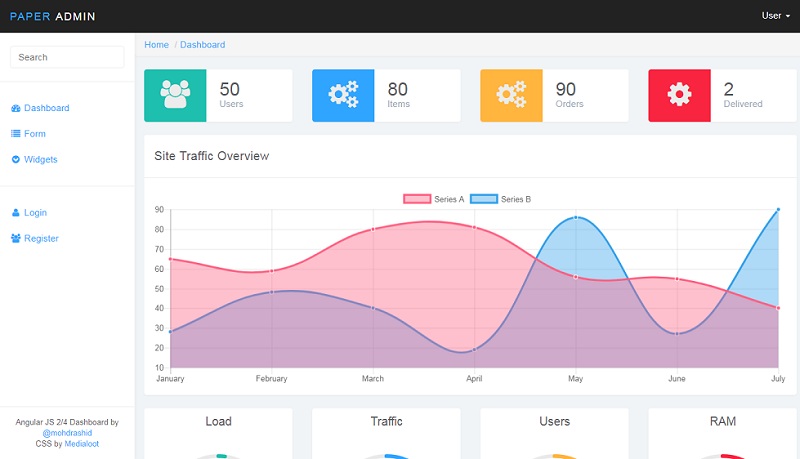Click the red Delivered gear icon tile
Image resolution: width=800 pixels, height=459 pixels.
click(679, 95)
